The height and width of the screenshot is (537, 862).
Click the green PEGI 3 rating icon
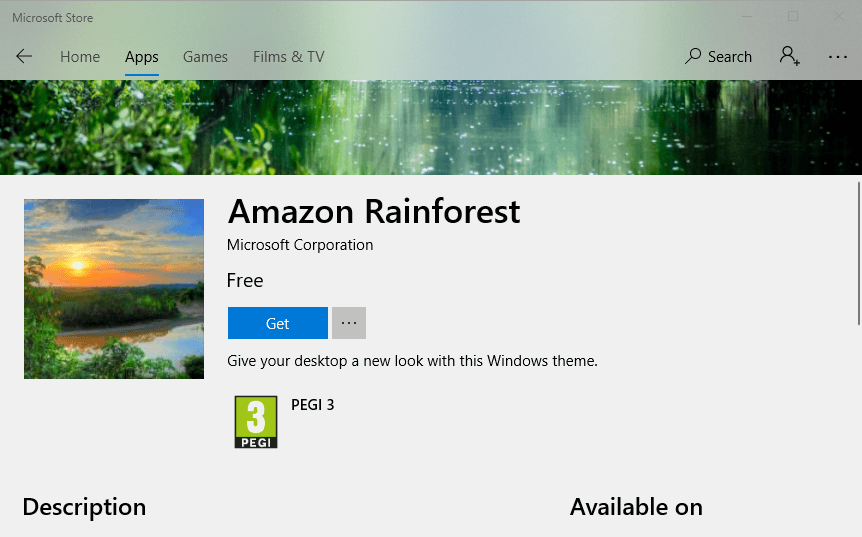pyautogui.click(x=255, y=421)
